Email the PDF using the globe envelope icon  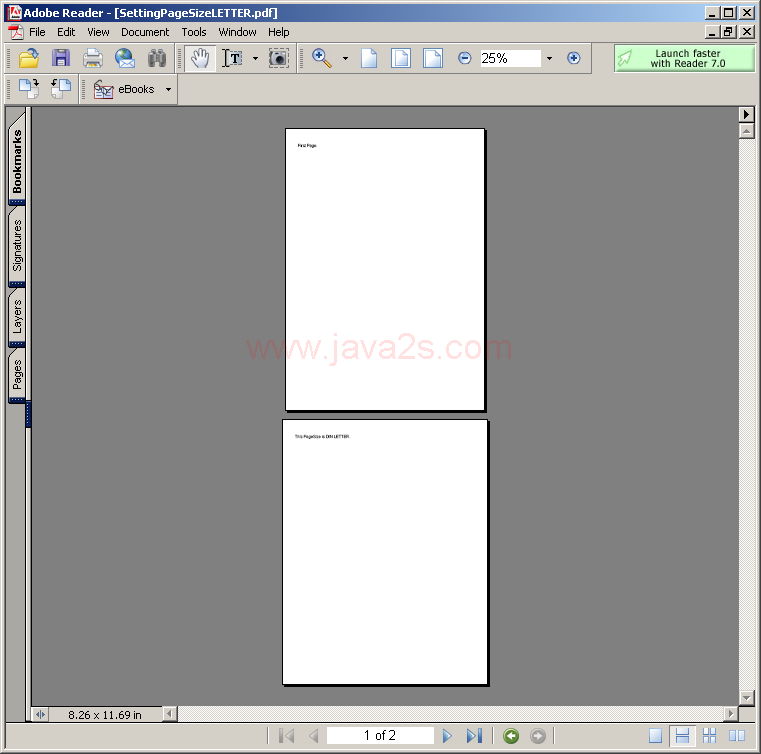125,58
